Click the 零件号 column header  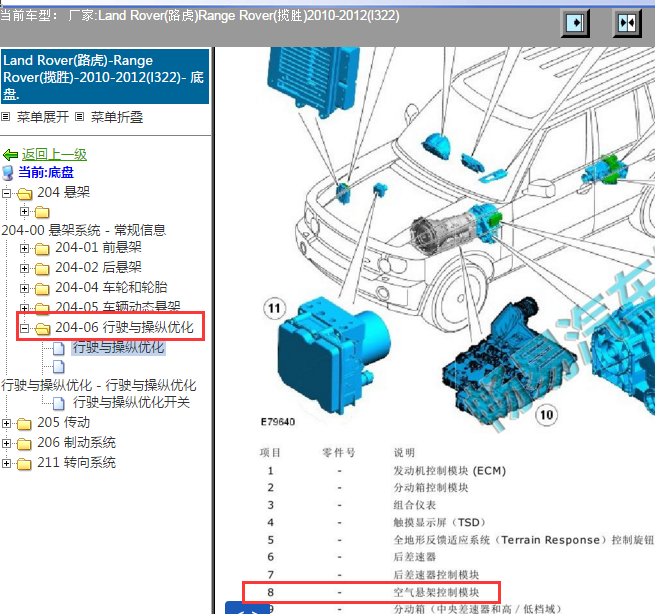339,452
